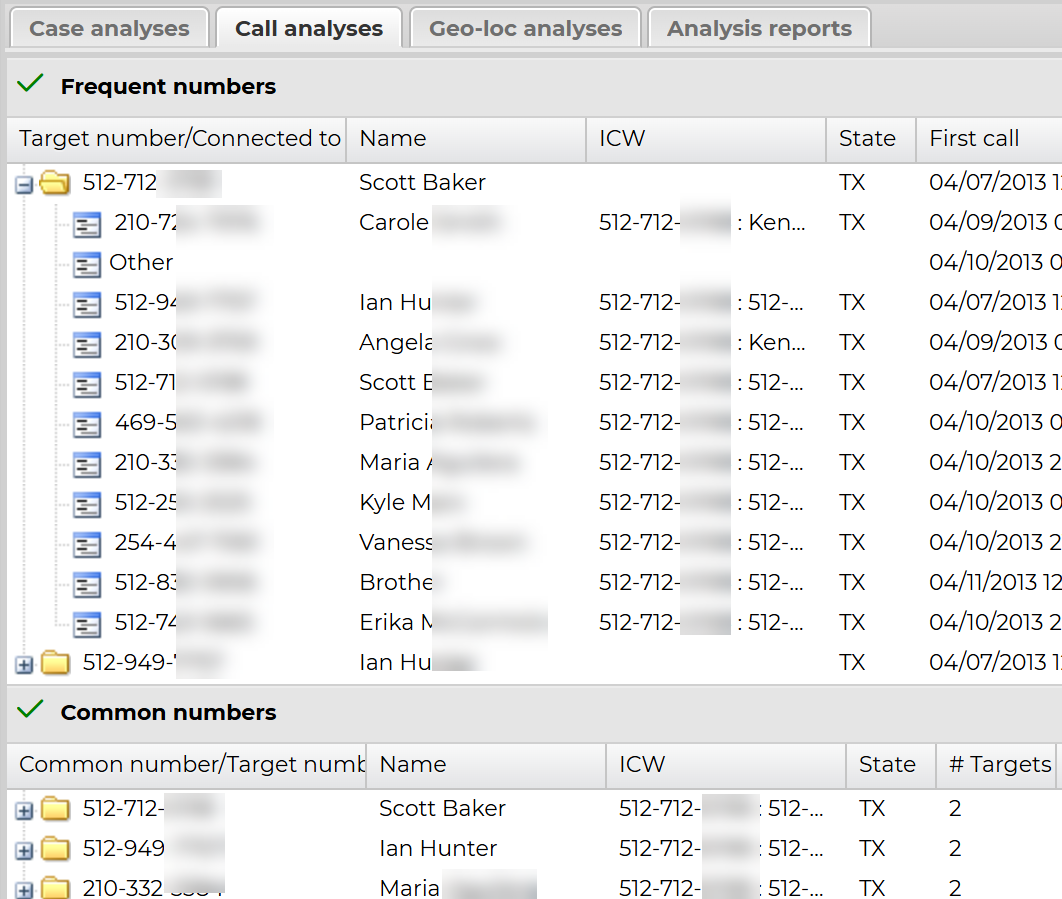Switch to the Case analyses tab

[109, 28]
